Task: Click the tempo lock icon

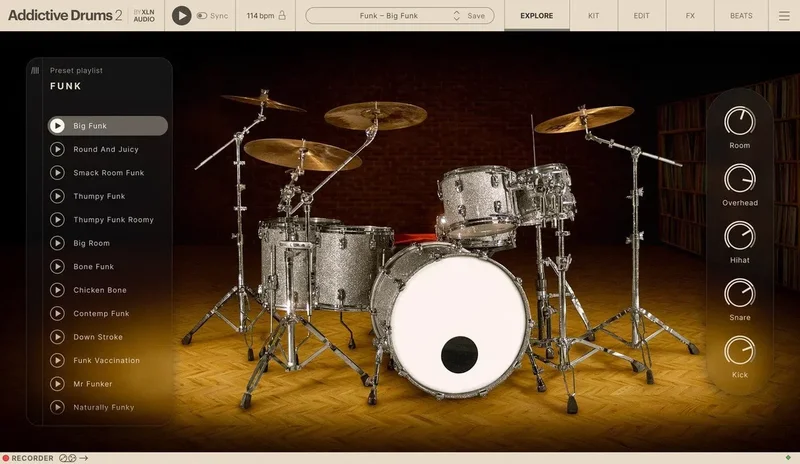Action: point(282,15)
